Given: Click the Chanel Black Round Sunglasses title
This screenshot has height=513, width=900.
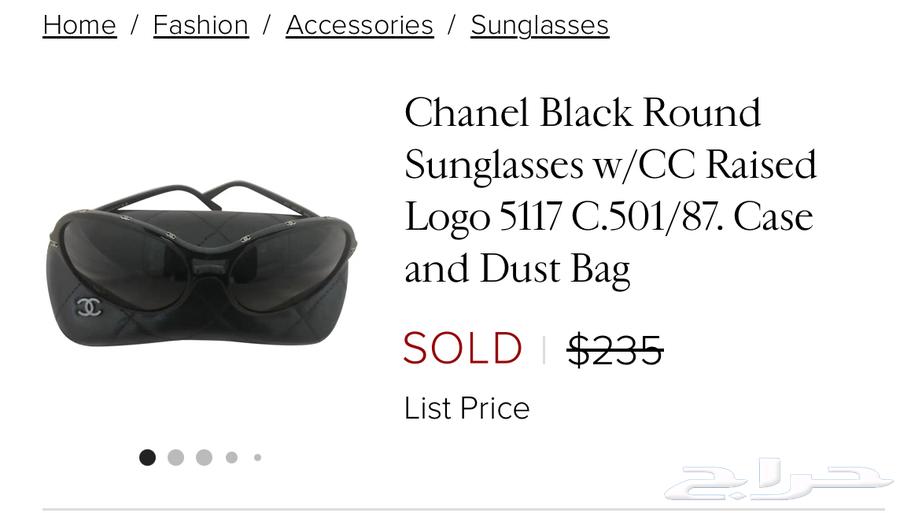Looking at the screenshot, I should point(610,190).
